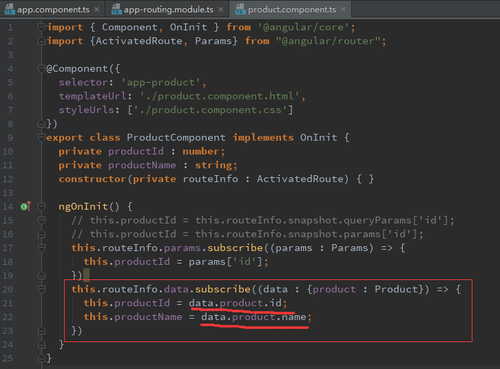Click the fold end marker at line 8

coord(42,124)
